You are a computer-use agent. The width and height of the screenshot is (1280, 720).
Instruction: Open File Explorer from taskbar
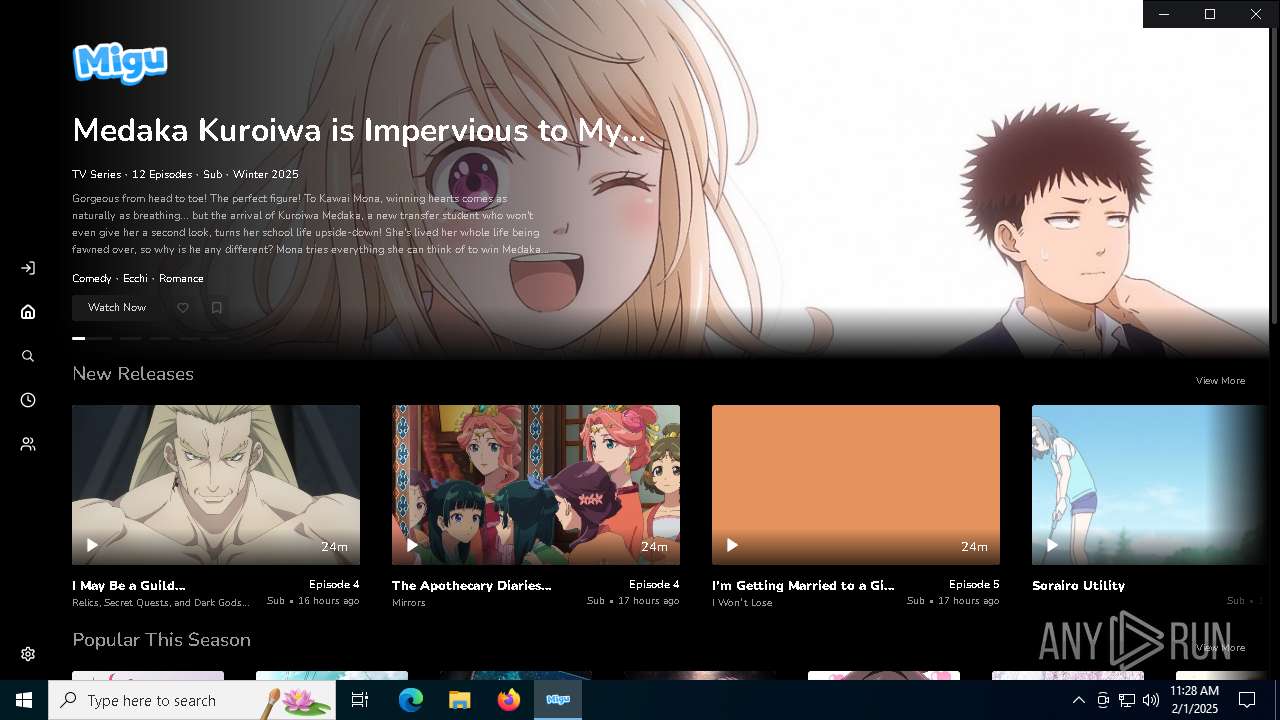coord(459,700)
